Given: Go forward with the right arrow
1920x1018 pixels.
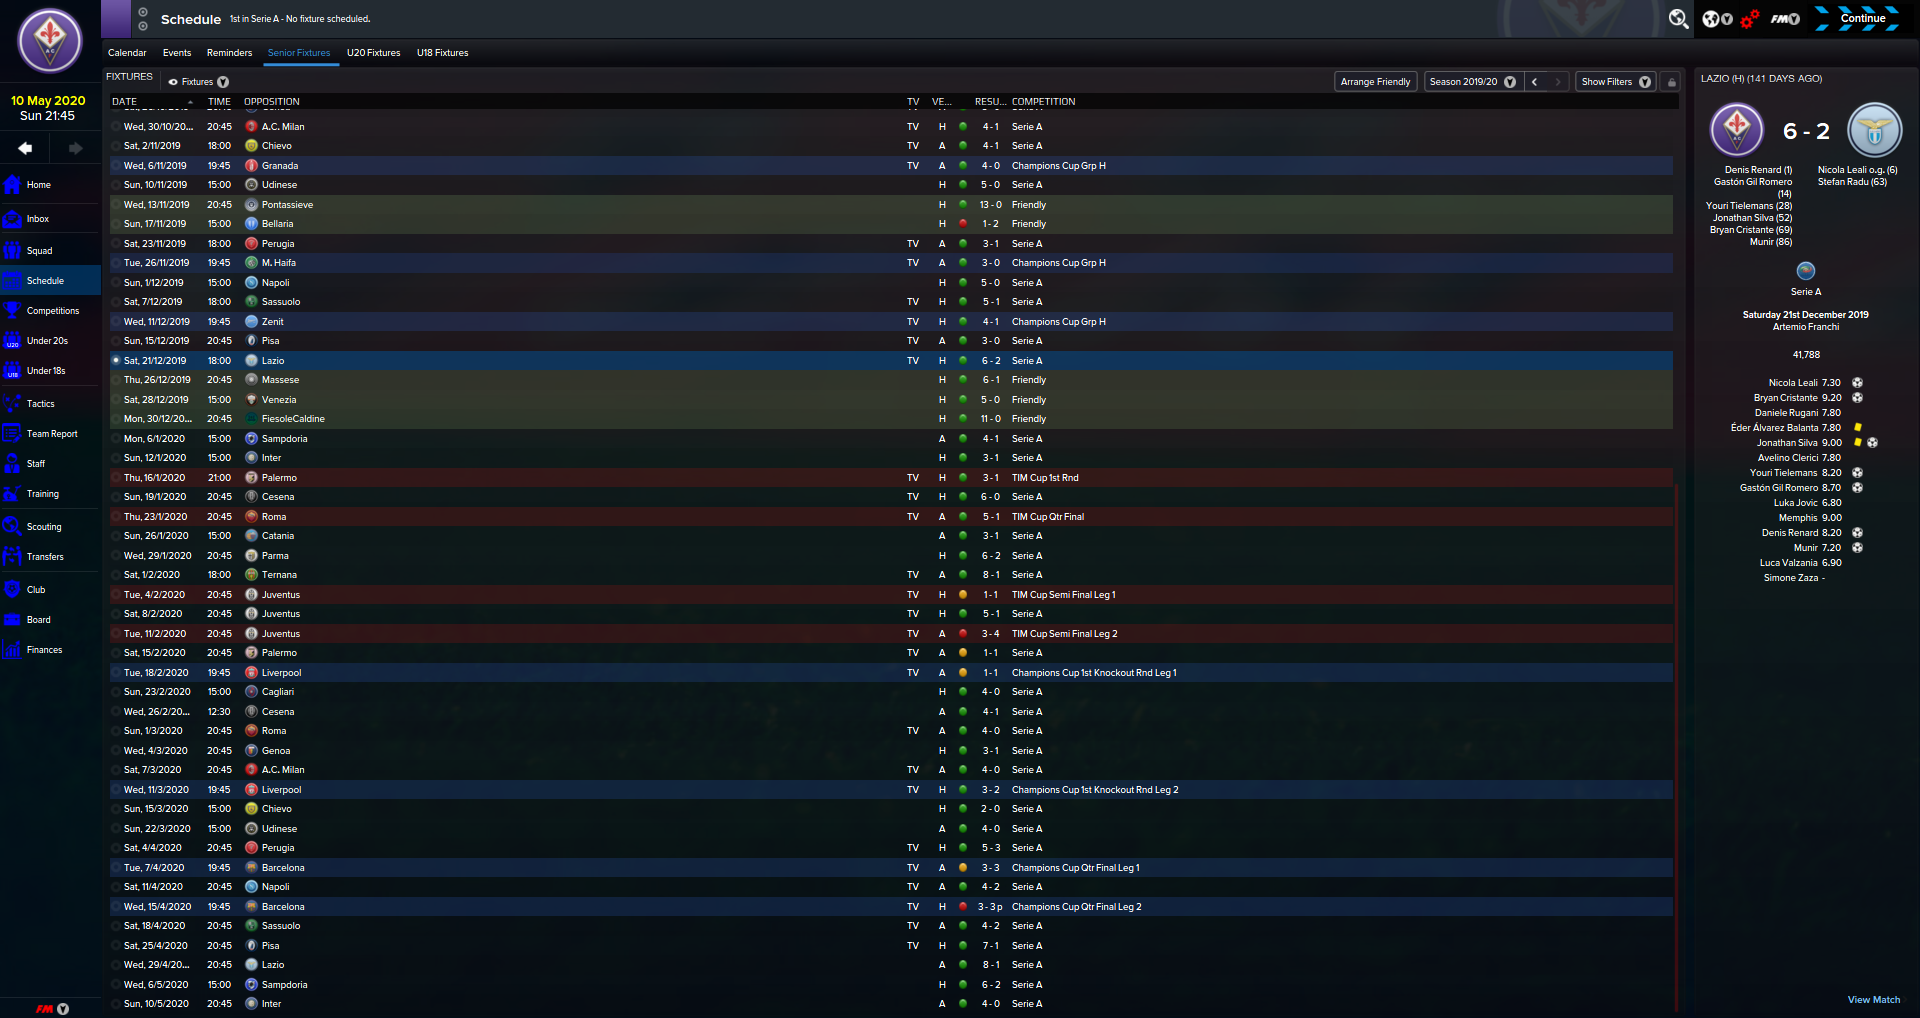Looking at the screenshot, I should 75,148.
